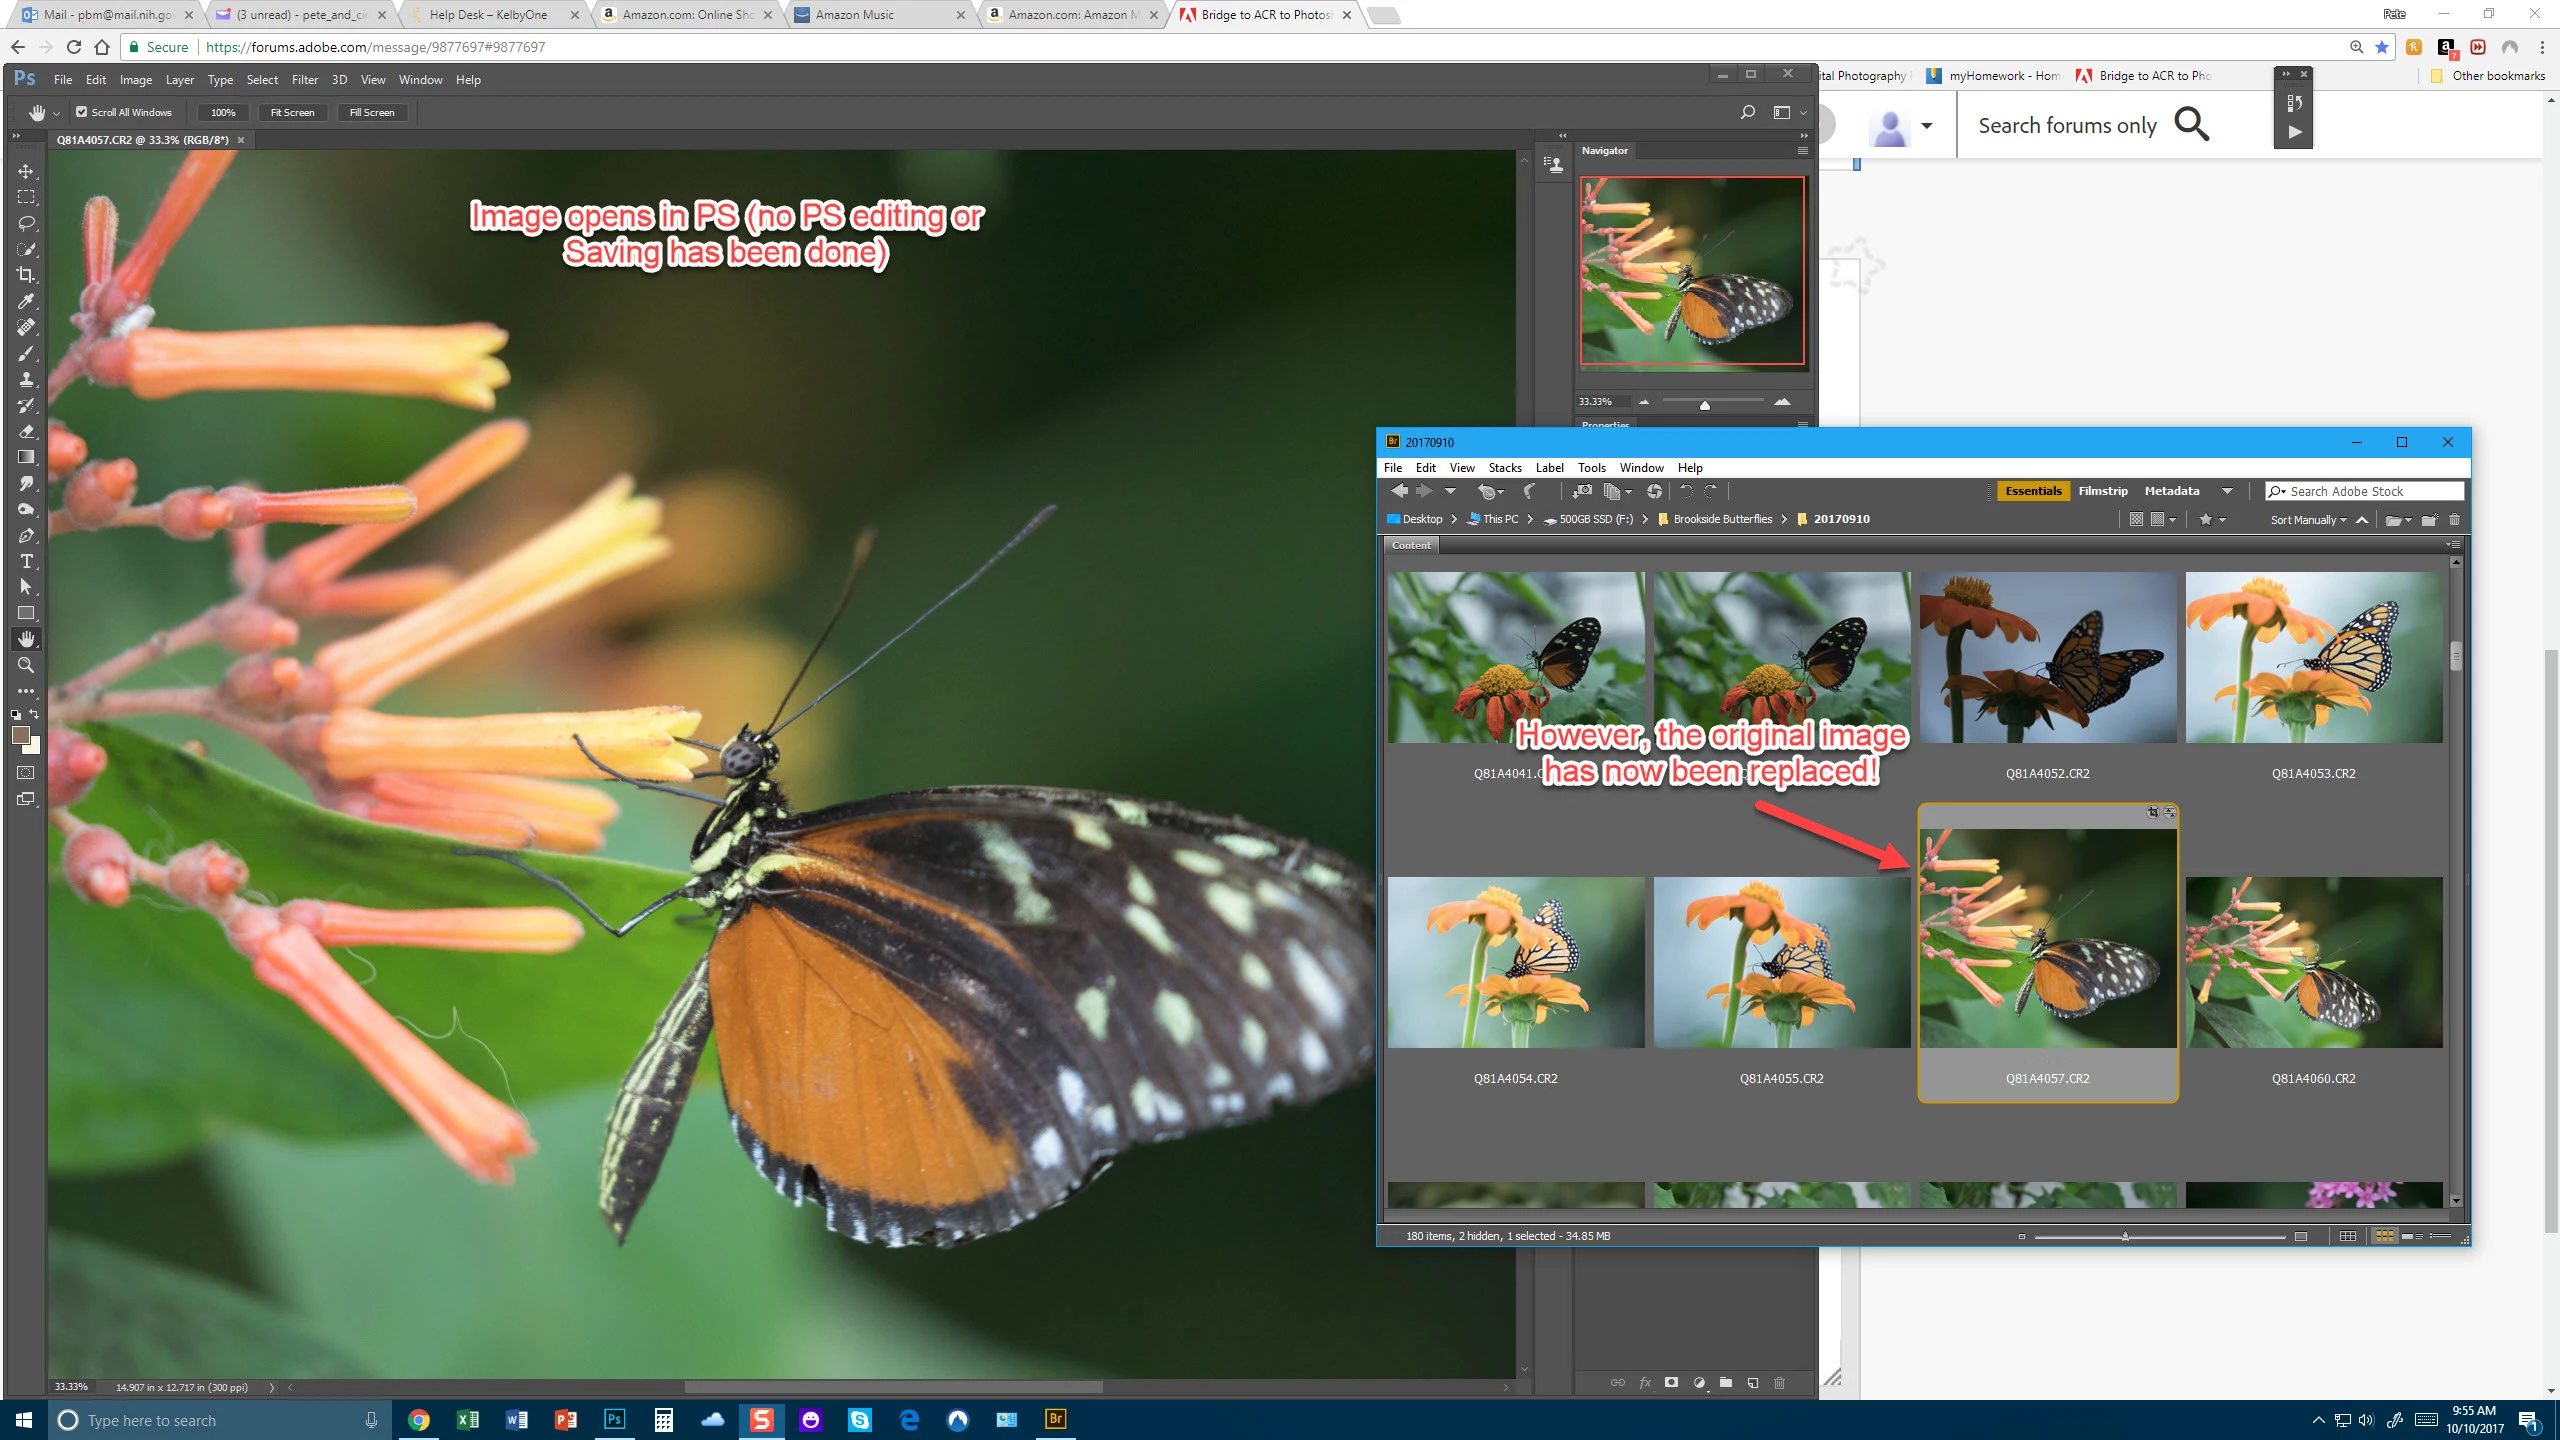Select the Zoom tool in the toolbar

tap(26, 665)
